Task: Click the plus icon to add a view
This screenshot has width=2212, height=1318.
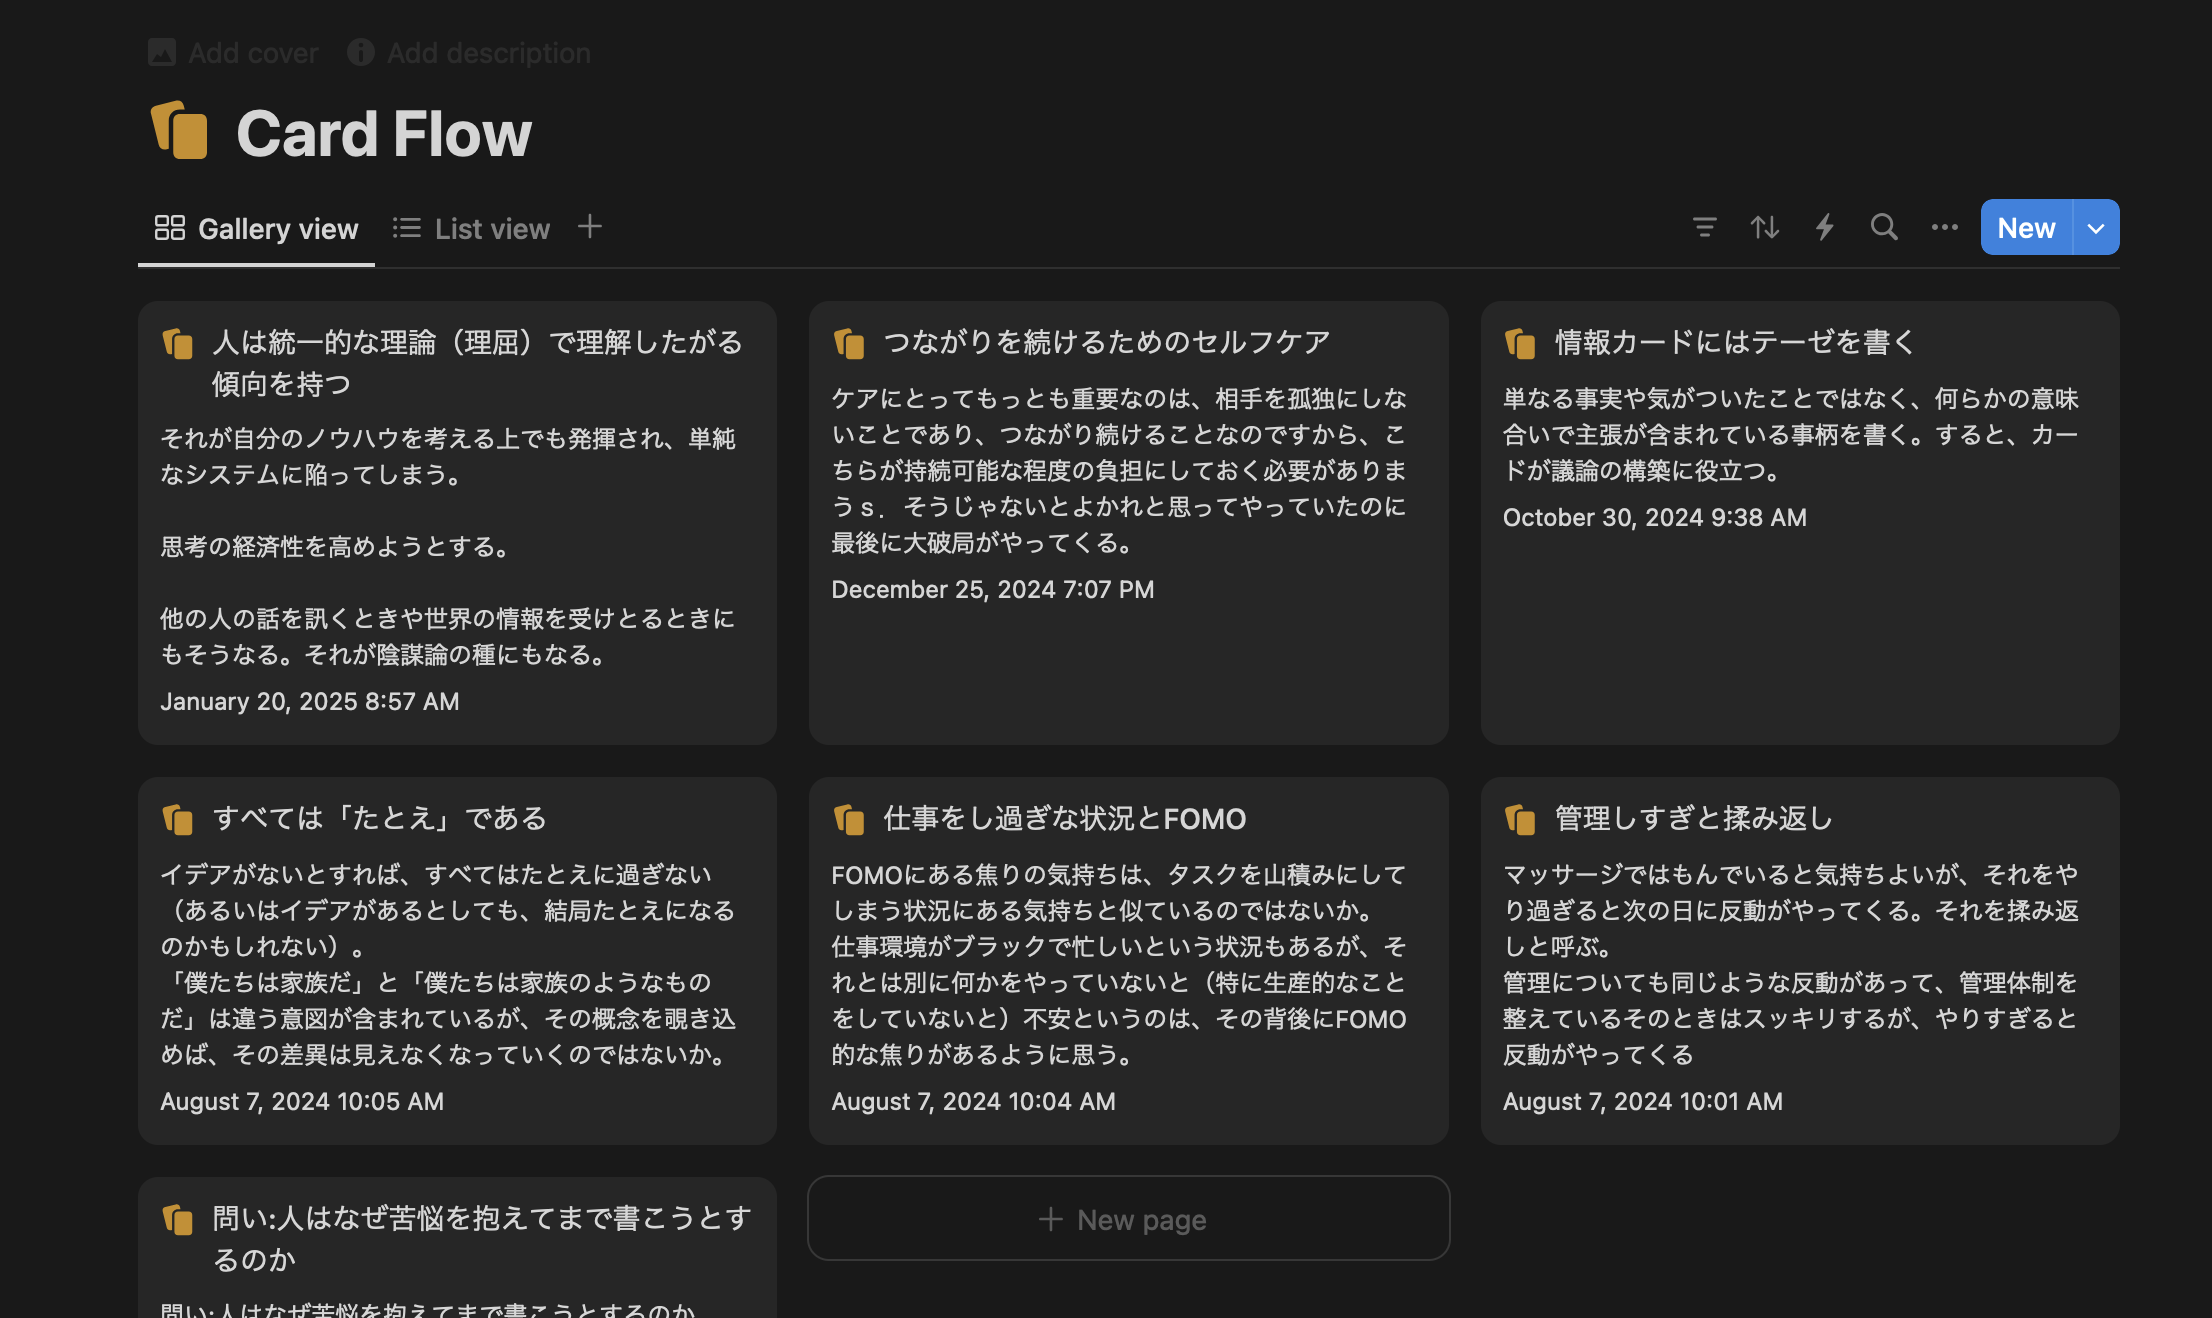Action: click(x=590, y=227)
